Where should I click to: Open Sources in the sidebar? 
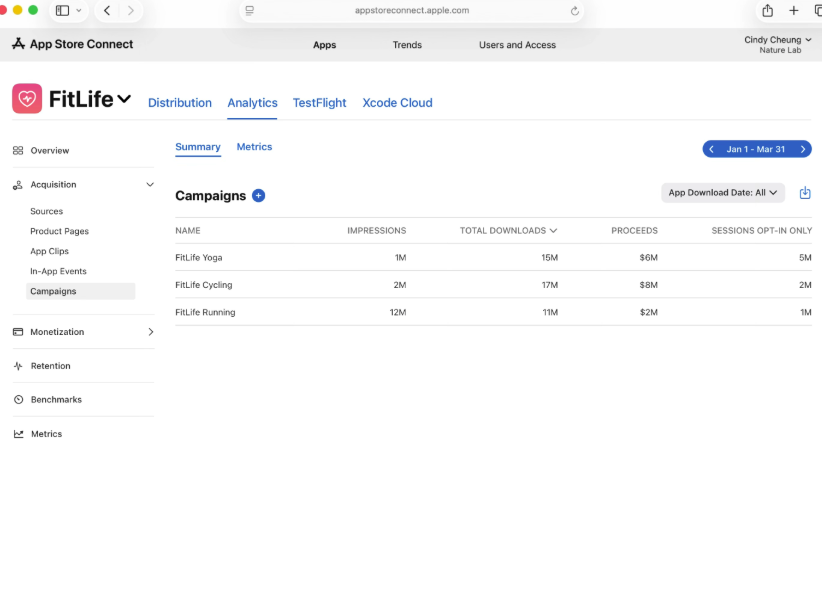pyautogui.click(x=47, y=211)
